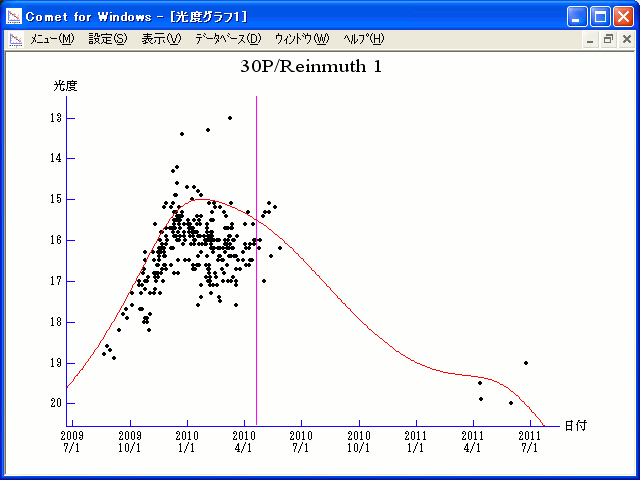Minimize the Comet for Windows application
Viewport: 640px width, 480px height.
[577, 16]
